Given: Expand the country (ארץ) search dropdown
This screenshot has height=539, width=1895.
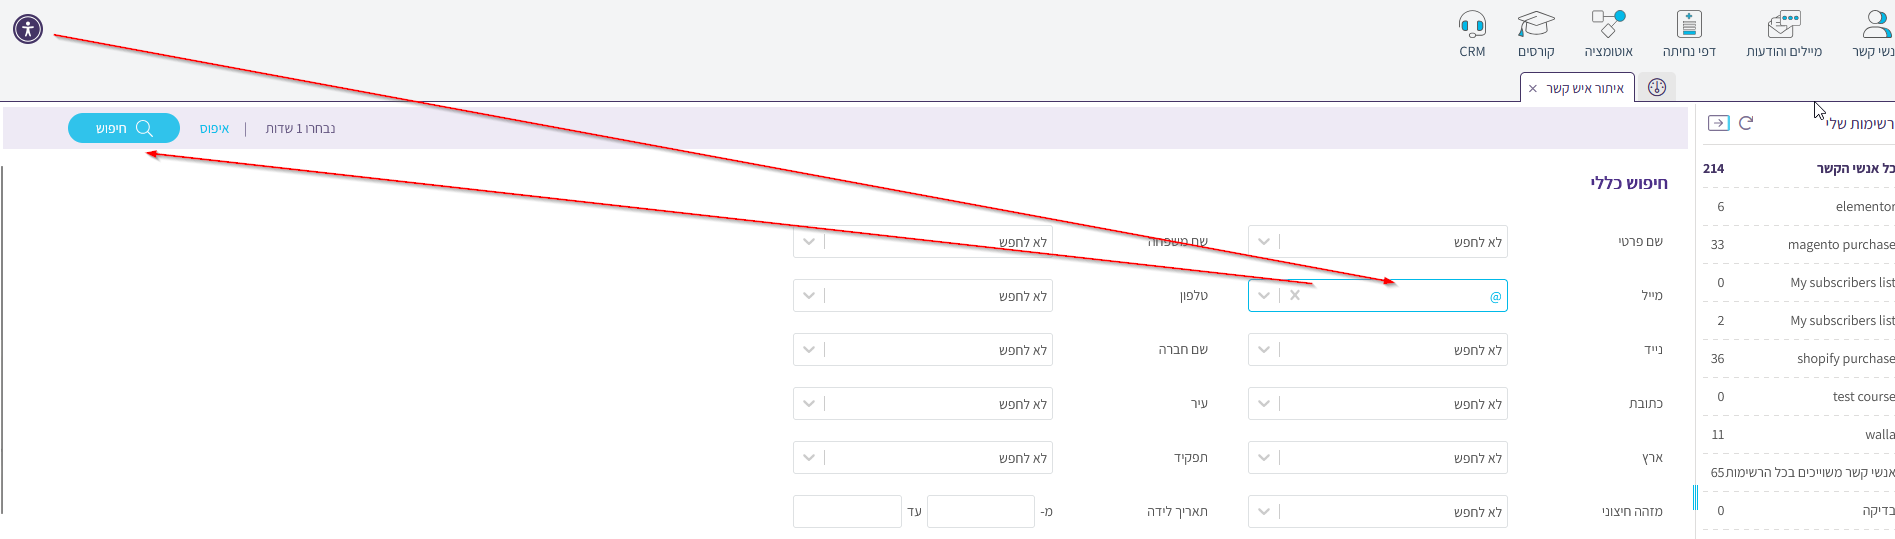Looking at the screenshot, I should click(x=1264, y=458).
